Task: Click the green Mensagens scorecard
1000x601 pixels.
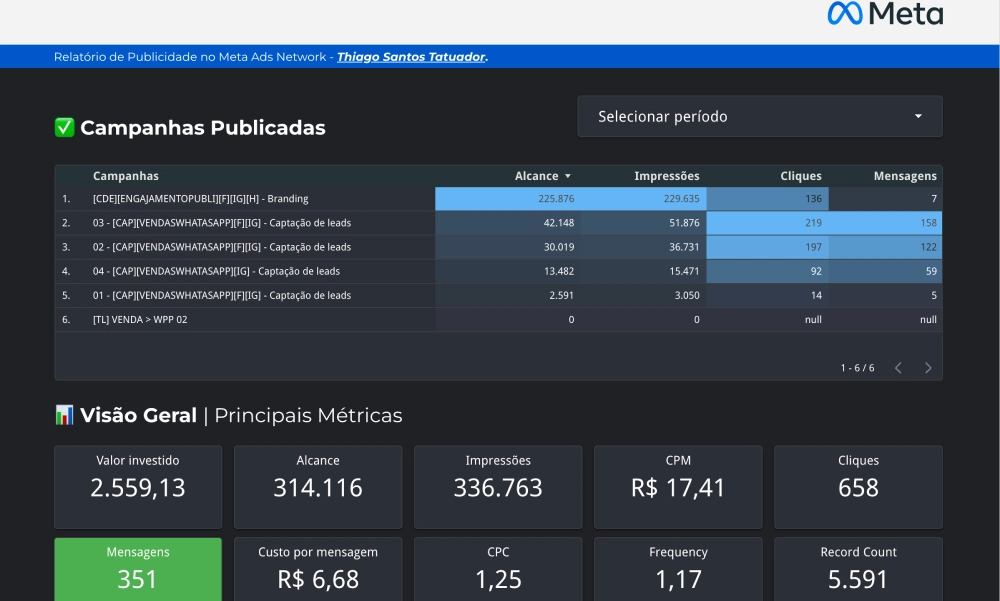Action: tap(138, 569)
